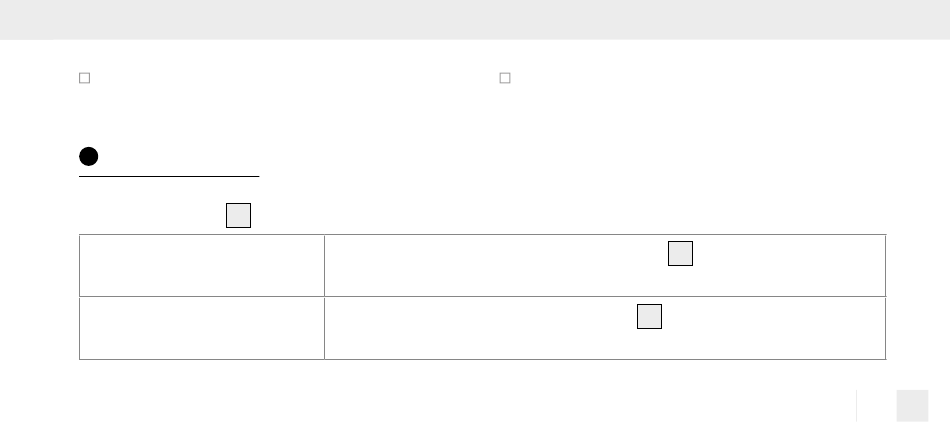Screen dimensions: 950x435
Task: Click the gray square box in second table row
Action: pos(649,316)
